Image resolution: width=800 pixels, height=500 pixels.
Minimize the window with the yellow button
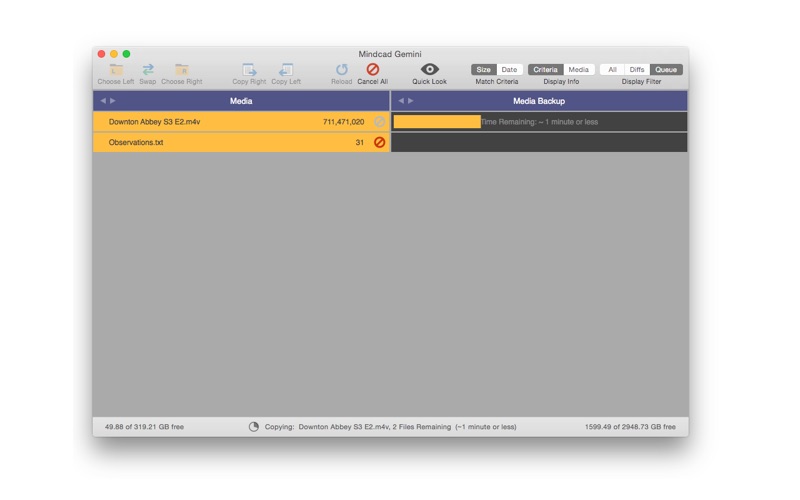click(x=114, y=54)
